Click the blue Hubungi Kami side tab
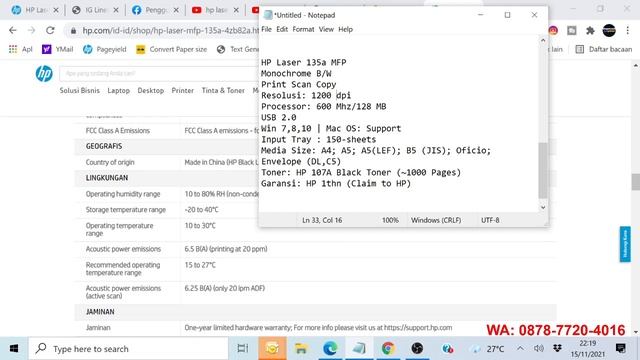 [625, 244]
